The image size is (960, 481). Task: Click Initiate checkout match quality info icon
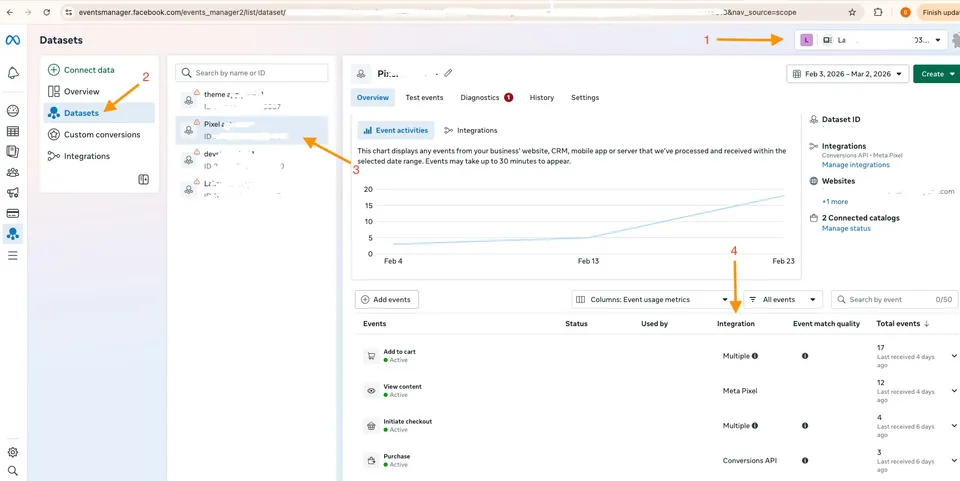(805, 425)
